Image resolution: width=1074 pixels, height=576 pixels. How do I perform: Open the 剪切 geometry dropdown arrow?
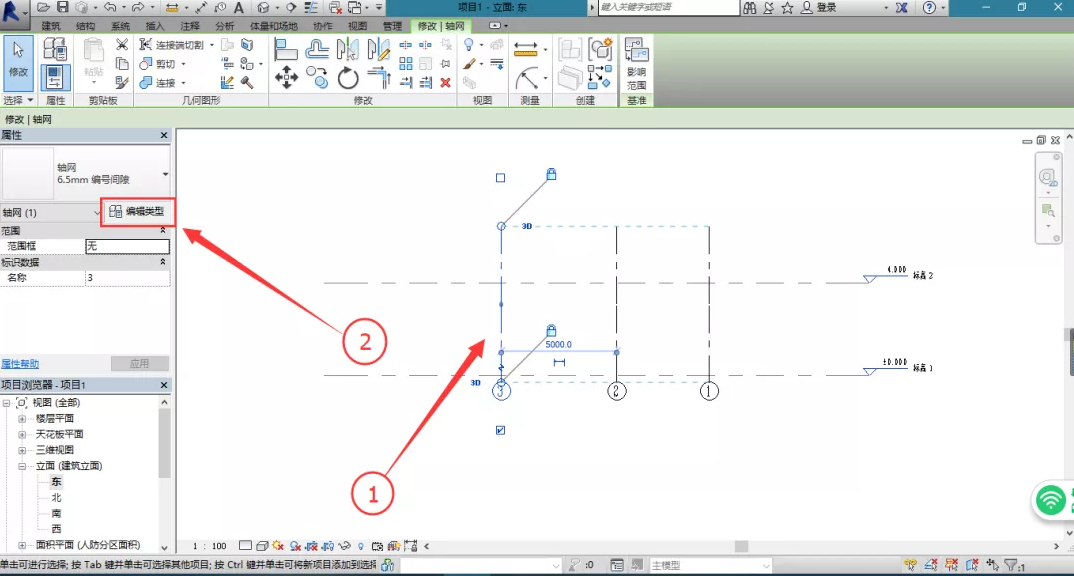click(x=184, y=64)
